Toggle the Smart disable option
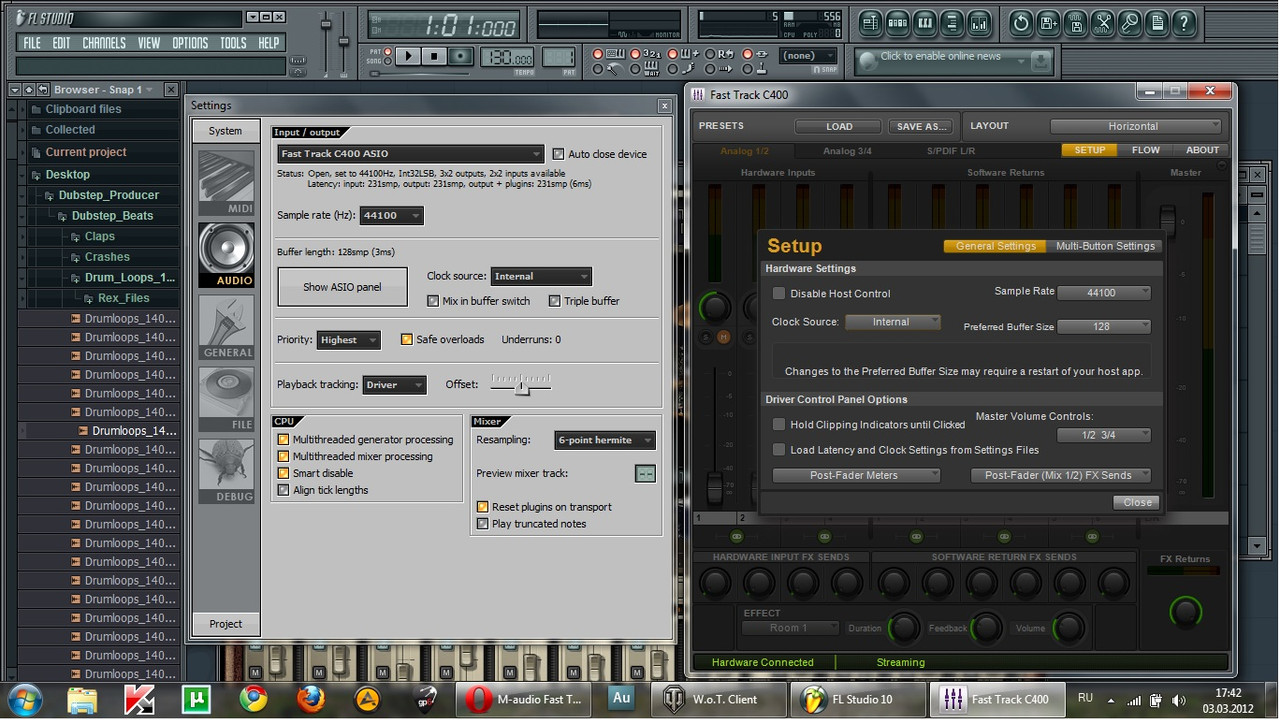Image resolution: width=1280 pixels, height=720 pixels. [x=284, y=474]
